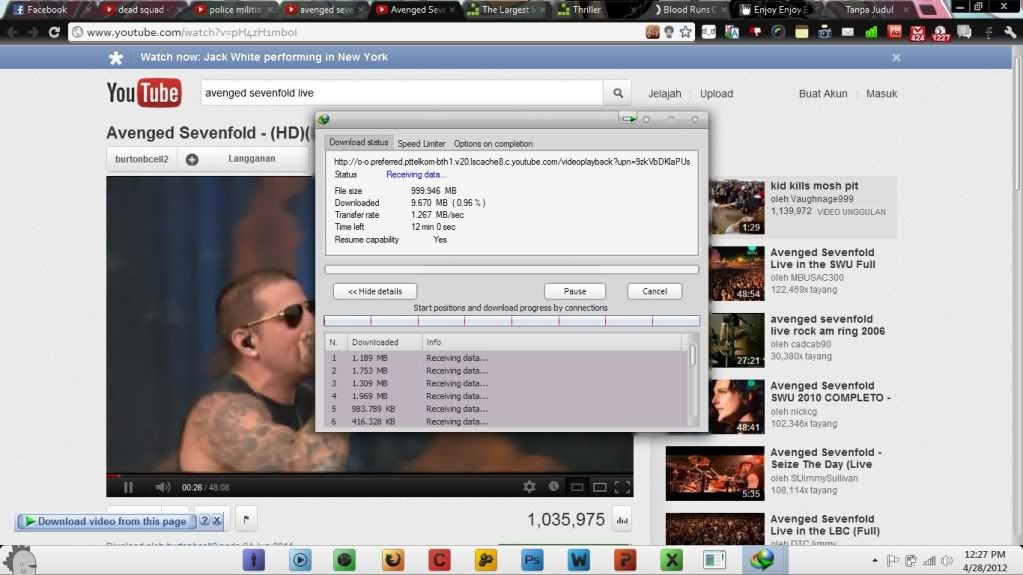Click the watch later clock icon in player
Image resolution: width=1023 pixels, height=575 pixels.
(x=553, y=486)
